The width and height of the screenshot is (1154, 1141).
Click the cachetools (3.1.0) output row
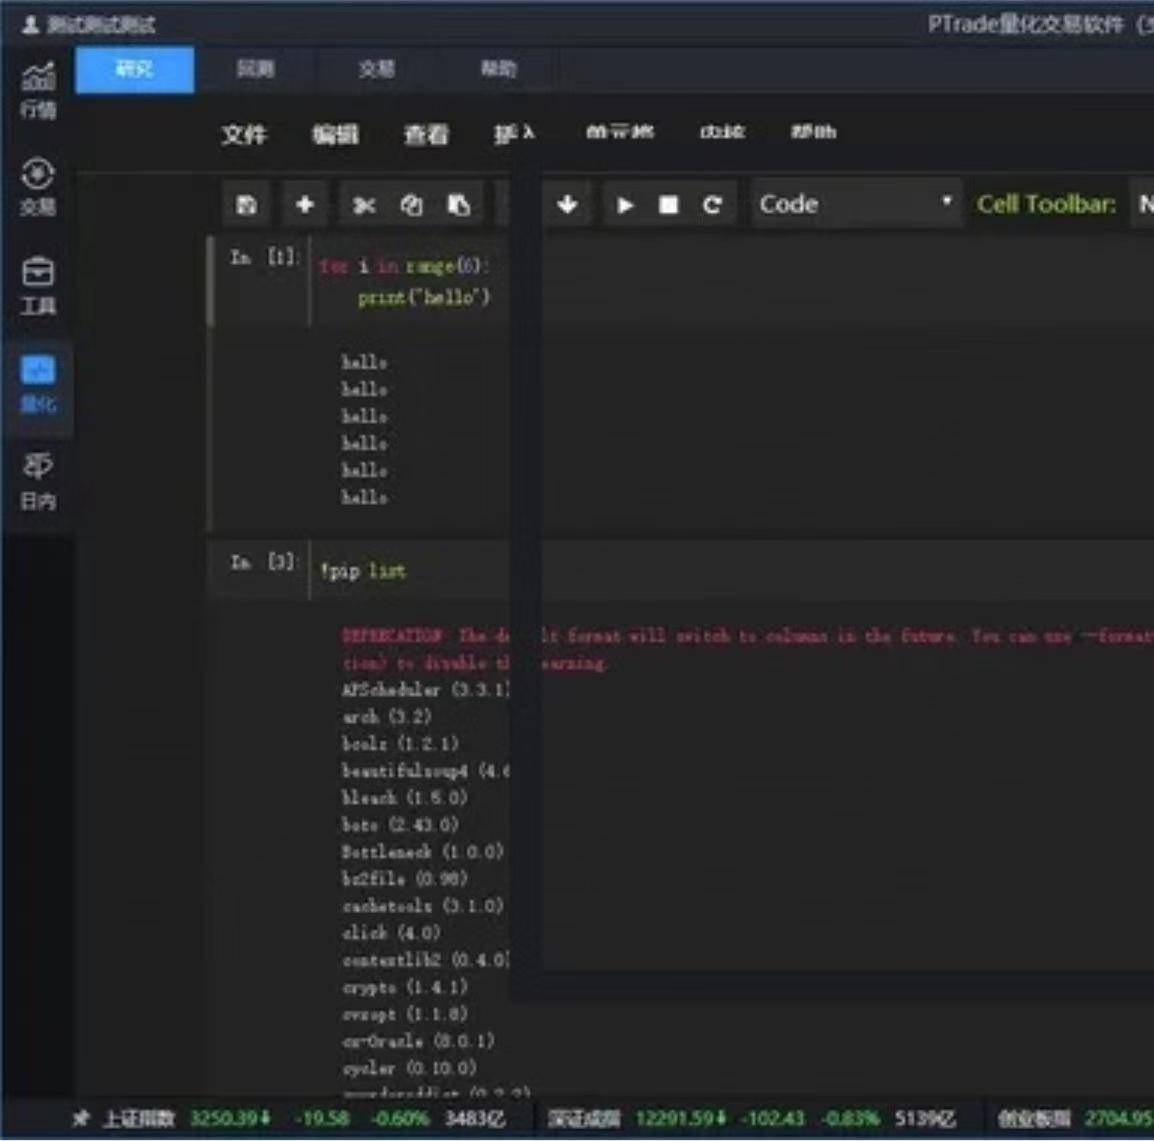tap(422, 906)
